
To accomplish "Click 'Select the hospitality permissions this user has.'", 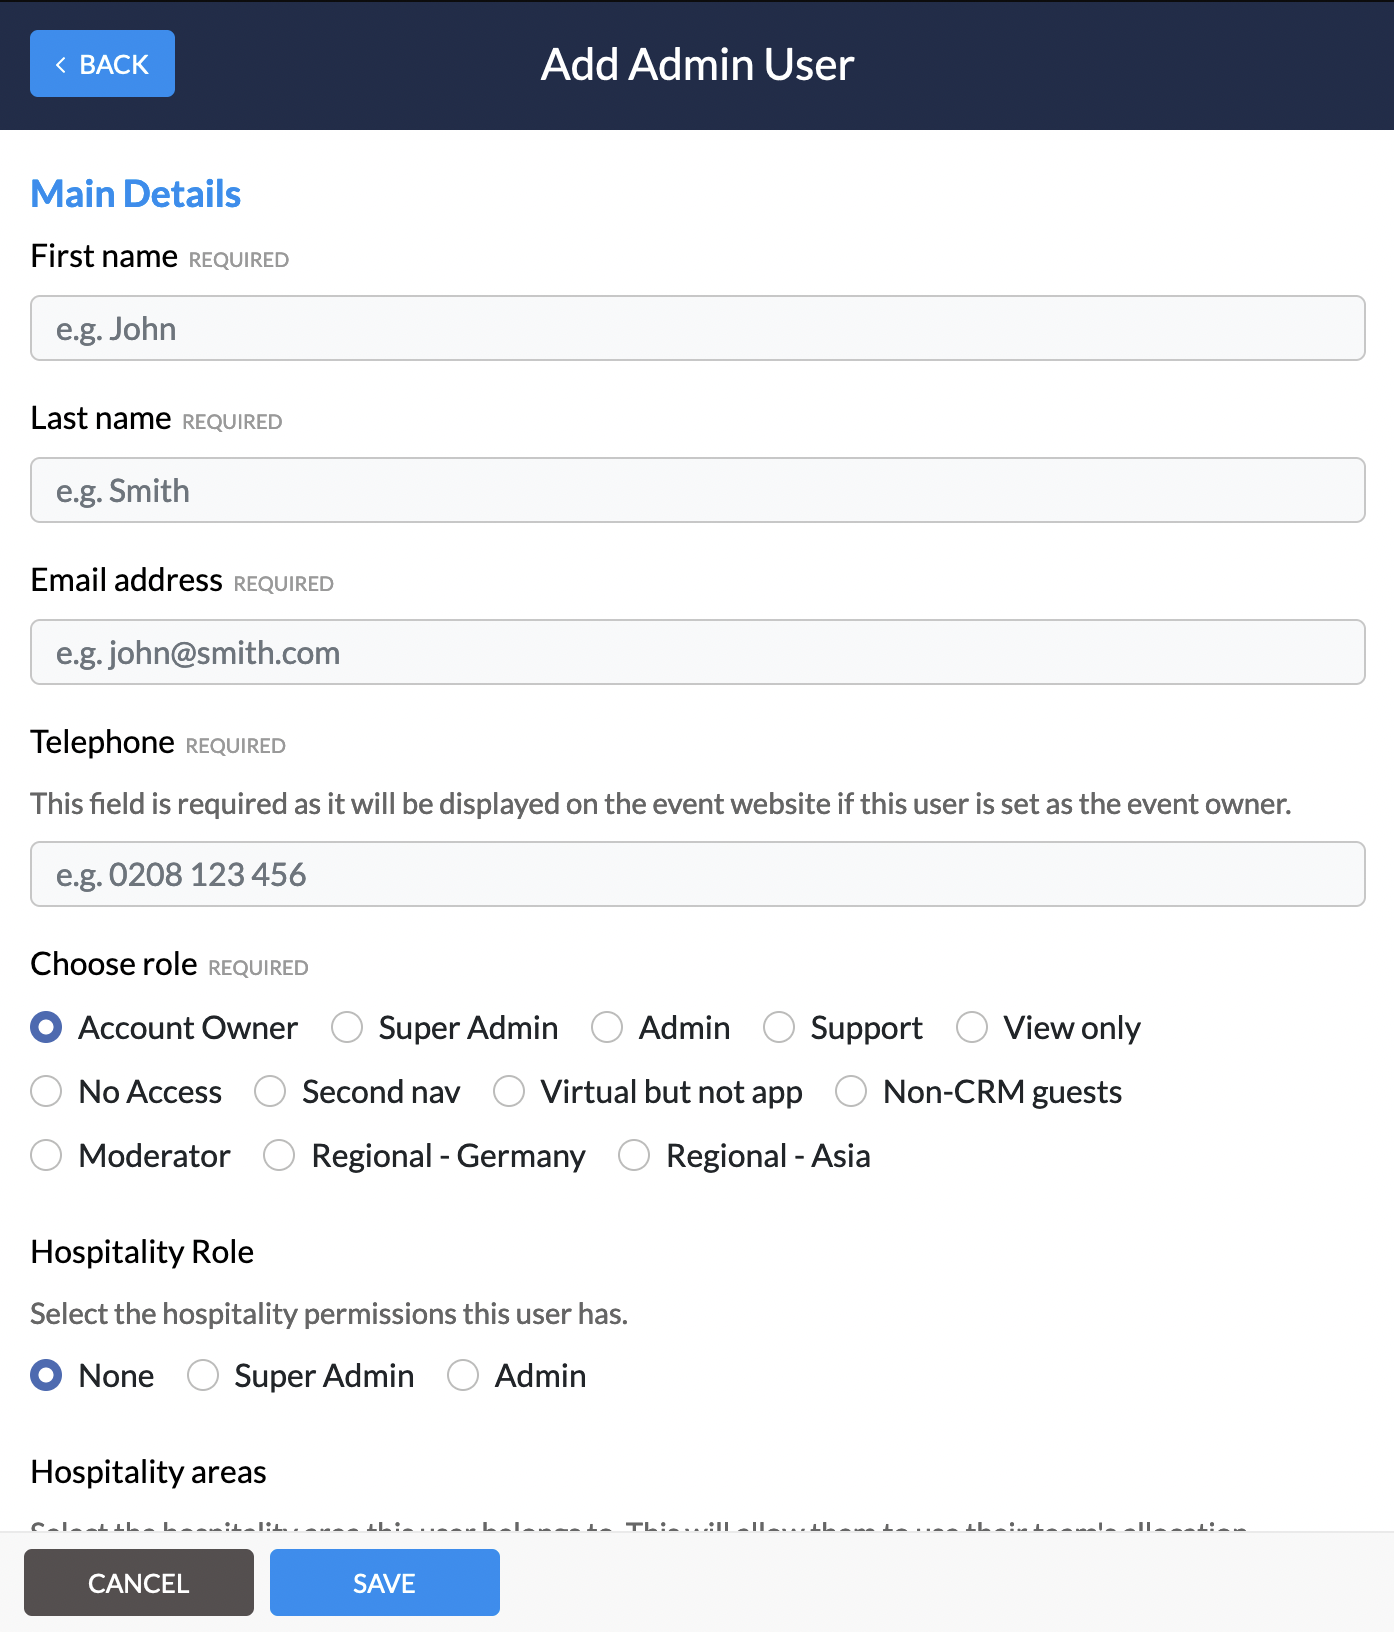I will [329, 1314].
